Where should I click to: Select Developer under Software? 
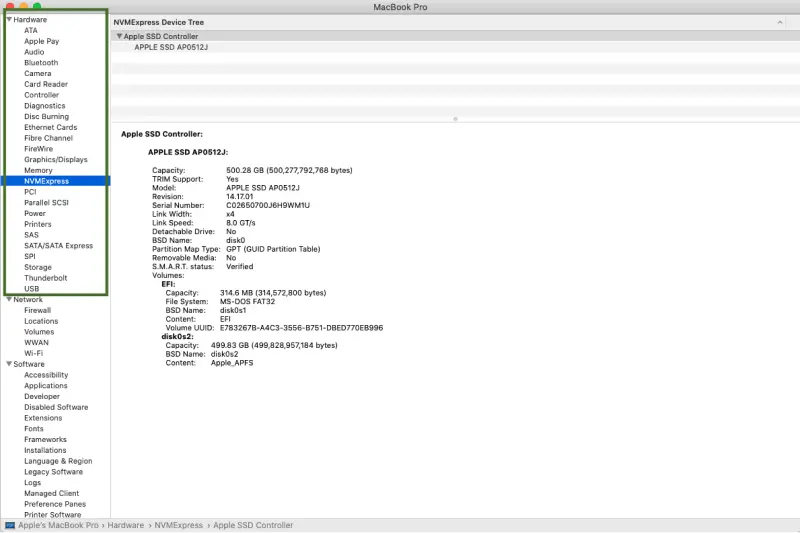[x=42, y=396]
